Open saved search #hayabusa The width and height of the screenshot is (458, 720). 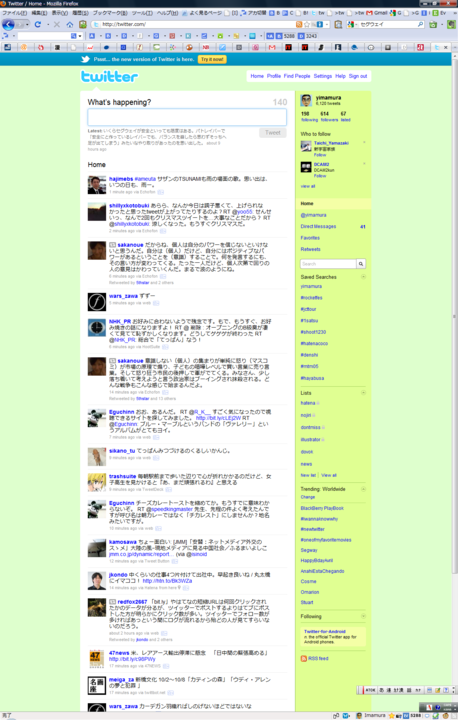pos(312,378)
